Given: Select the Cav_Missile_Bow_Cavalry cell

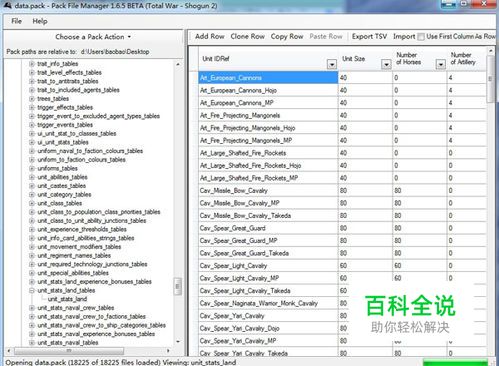Looking at the screenshot, I should 268,191.
